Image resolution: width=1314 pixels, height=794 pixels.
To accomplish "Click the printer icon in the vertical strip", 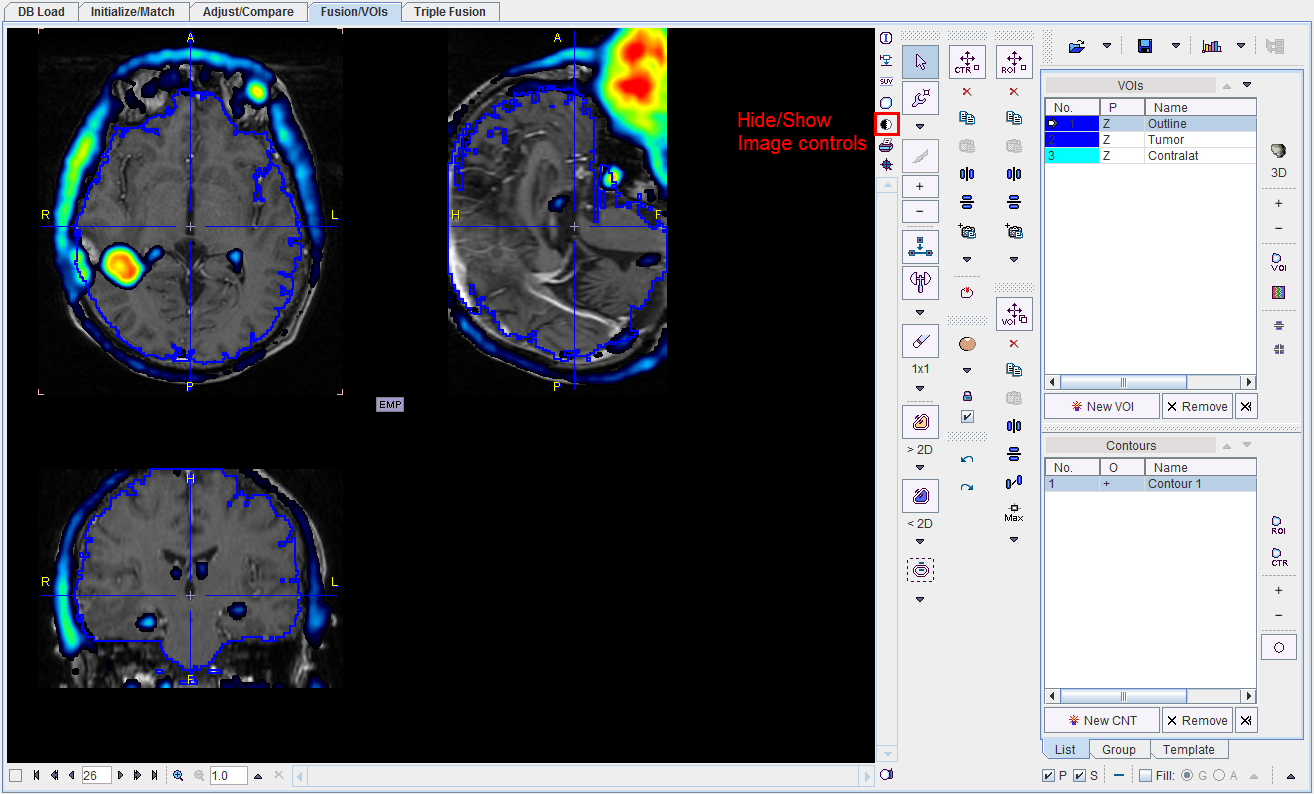I will coord(886,146).
